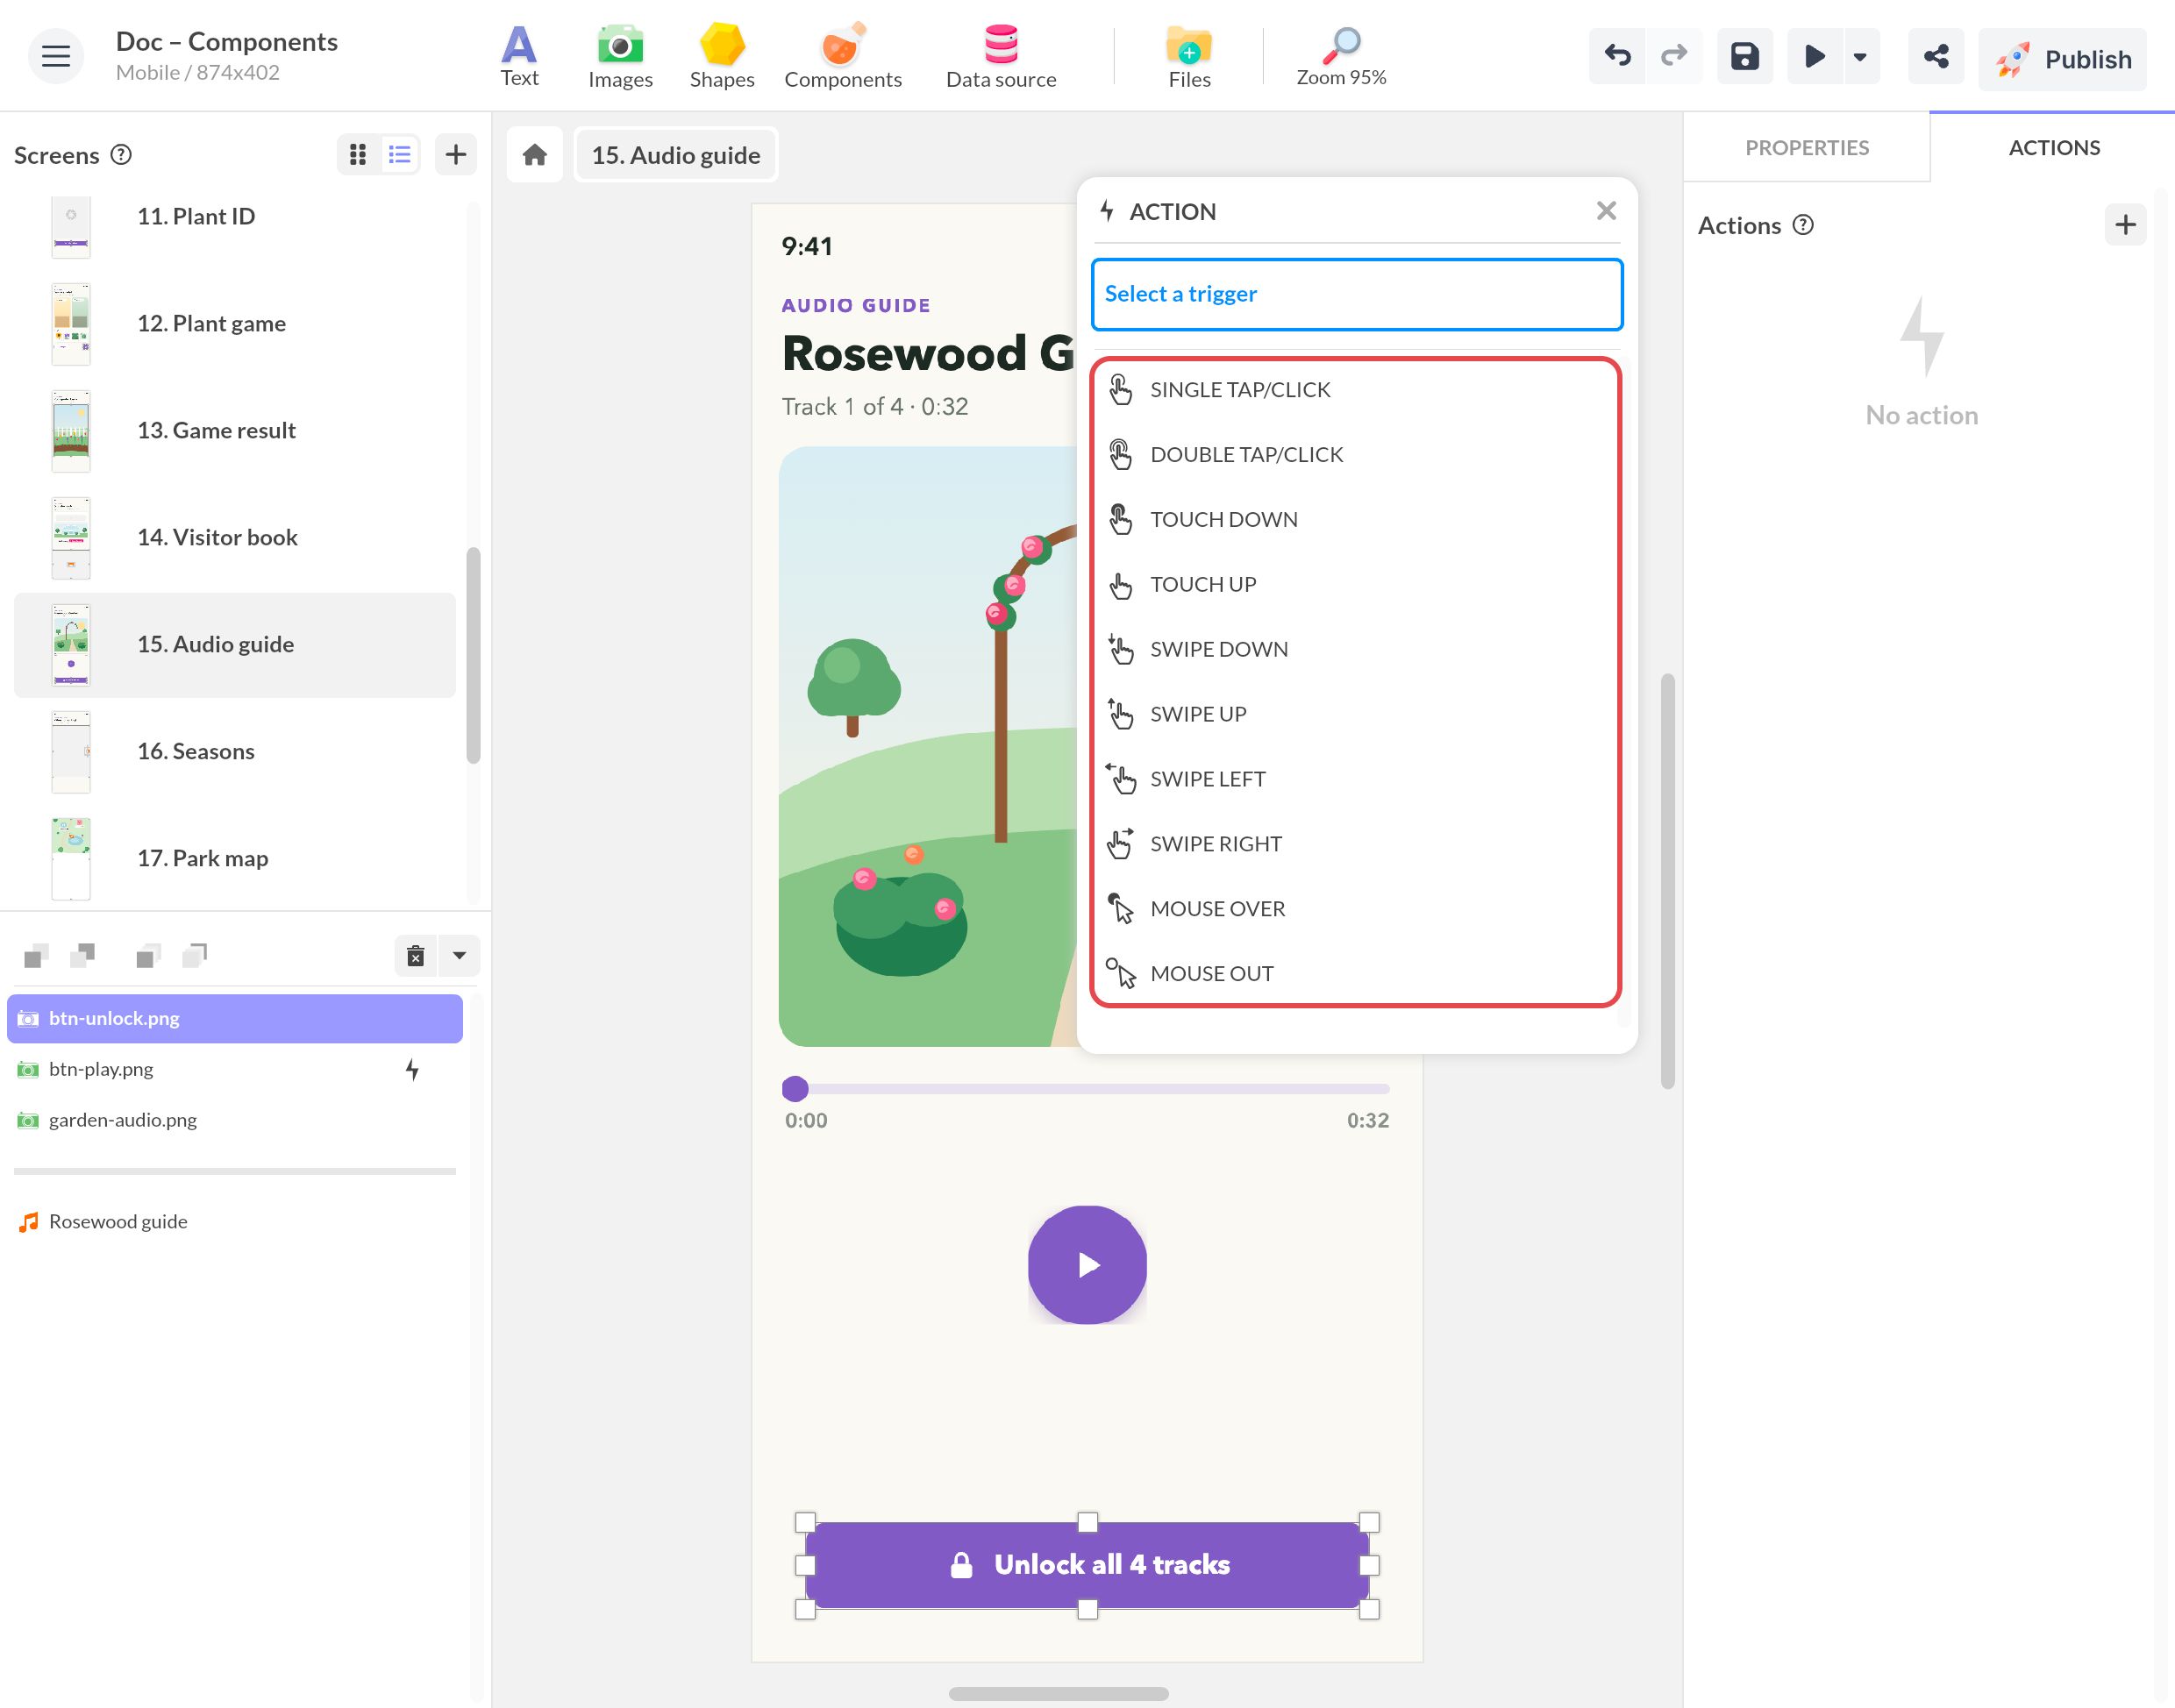Image resolution: width=2175 pixels, height=1708 pixels.
Task: Switch screens list to grid view
Action: [x=358, y=155]
